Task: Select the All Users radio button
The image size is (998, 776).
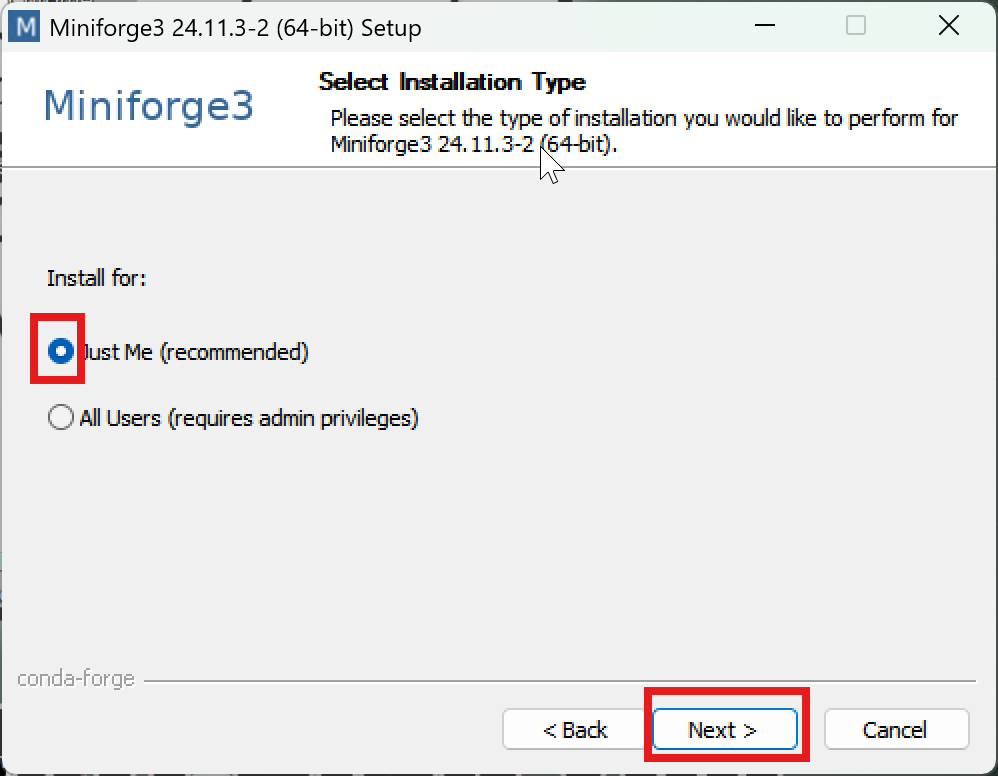Action: point(61,418)
